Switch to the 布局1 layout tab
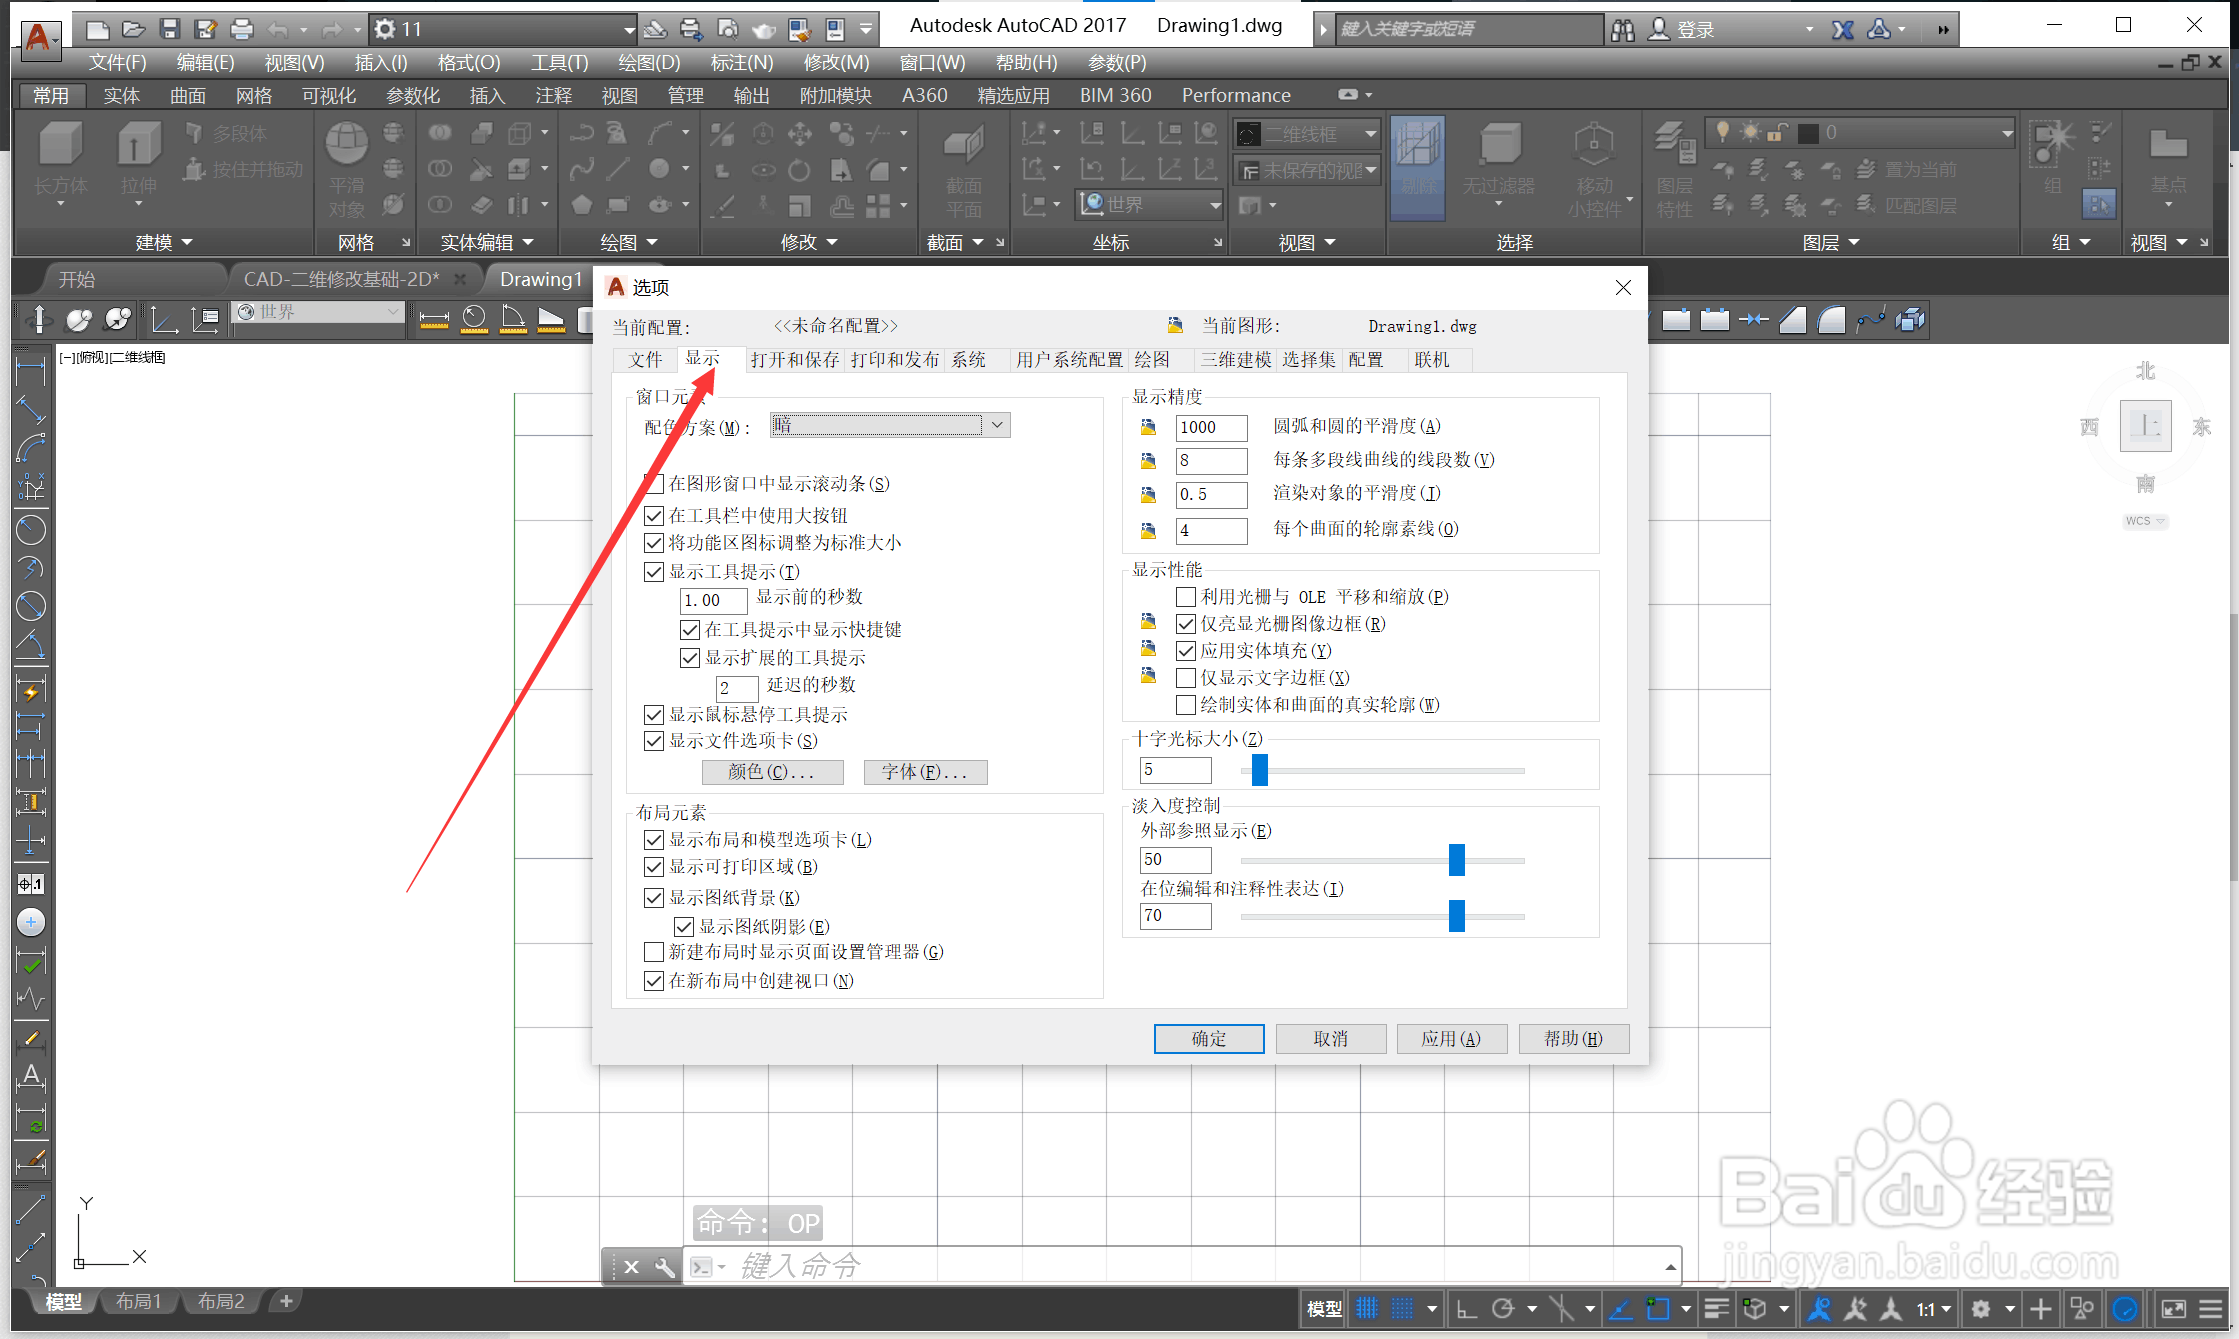This screenshot has width=2239, height=1339. click(138, 1302)
